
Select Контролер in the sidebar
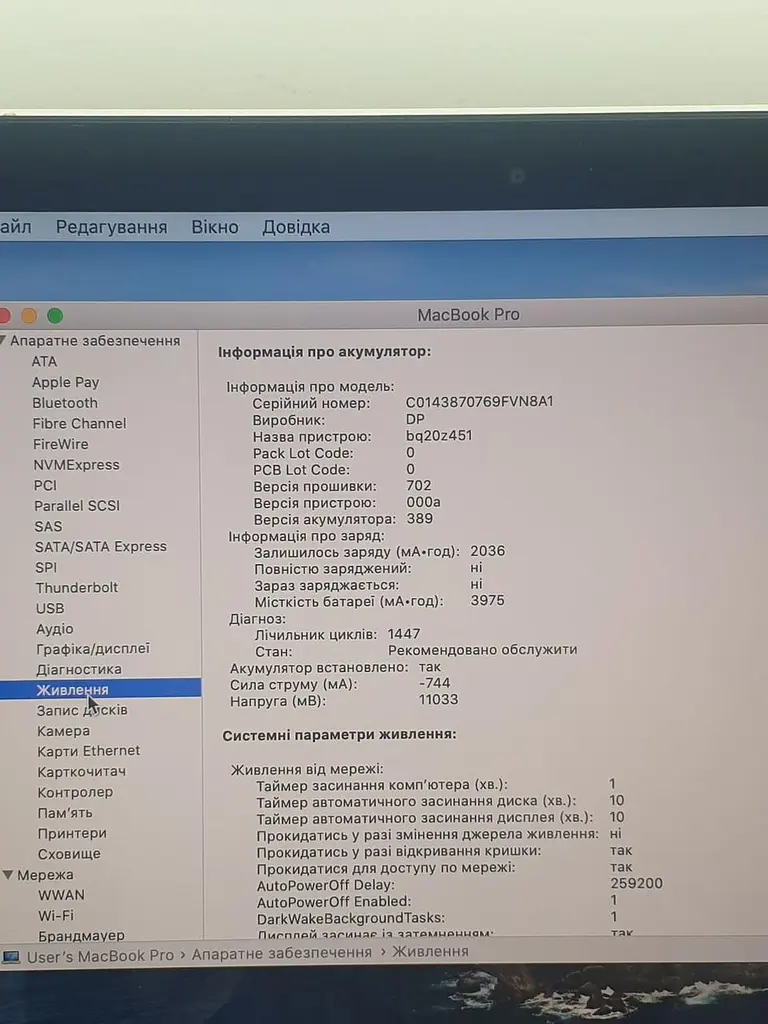(75, 792)
